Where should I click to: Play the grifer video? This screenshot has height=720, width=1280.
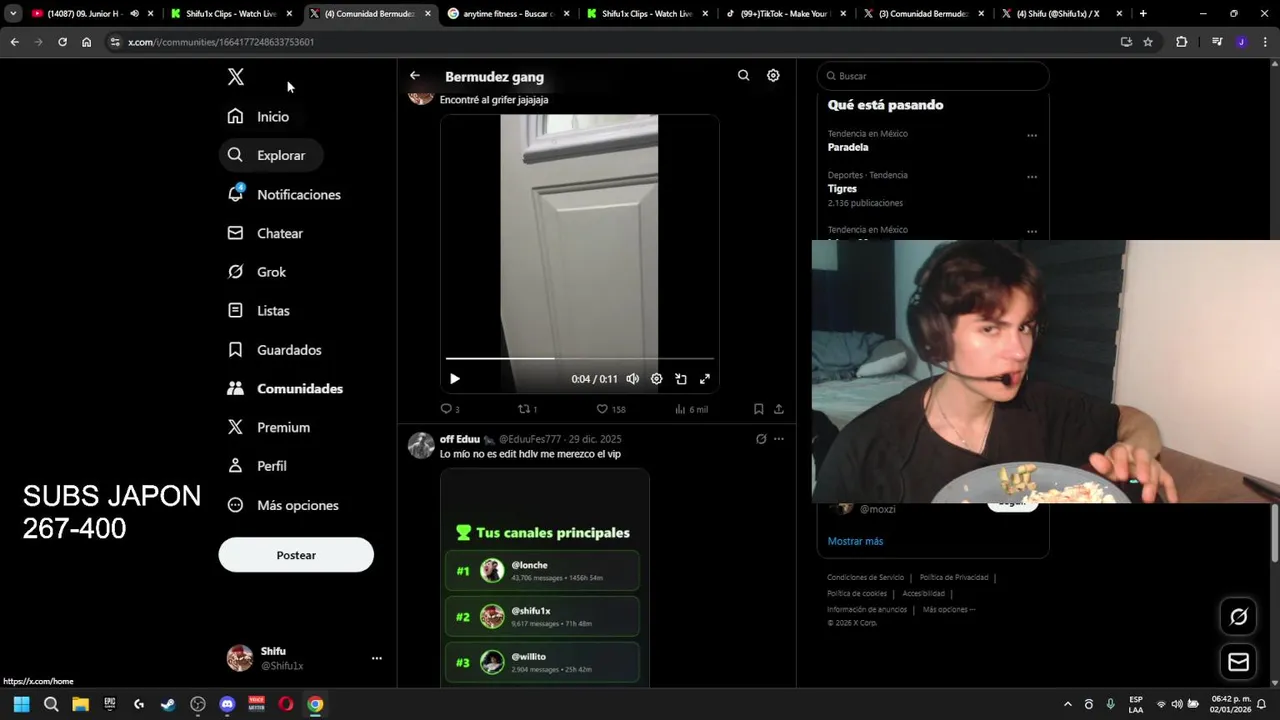tap(455, 379)
